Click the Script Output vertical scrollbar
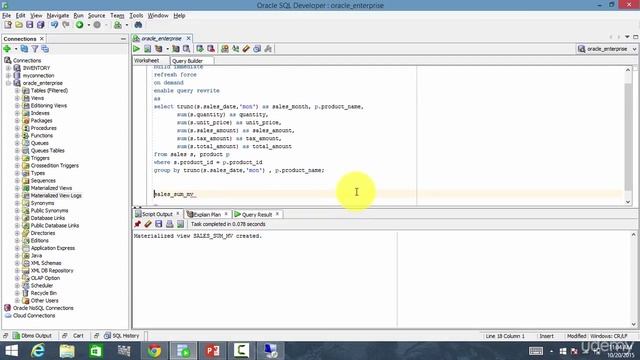 coord(633,280)
